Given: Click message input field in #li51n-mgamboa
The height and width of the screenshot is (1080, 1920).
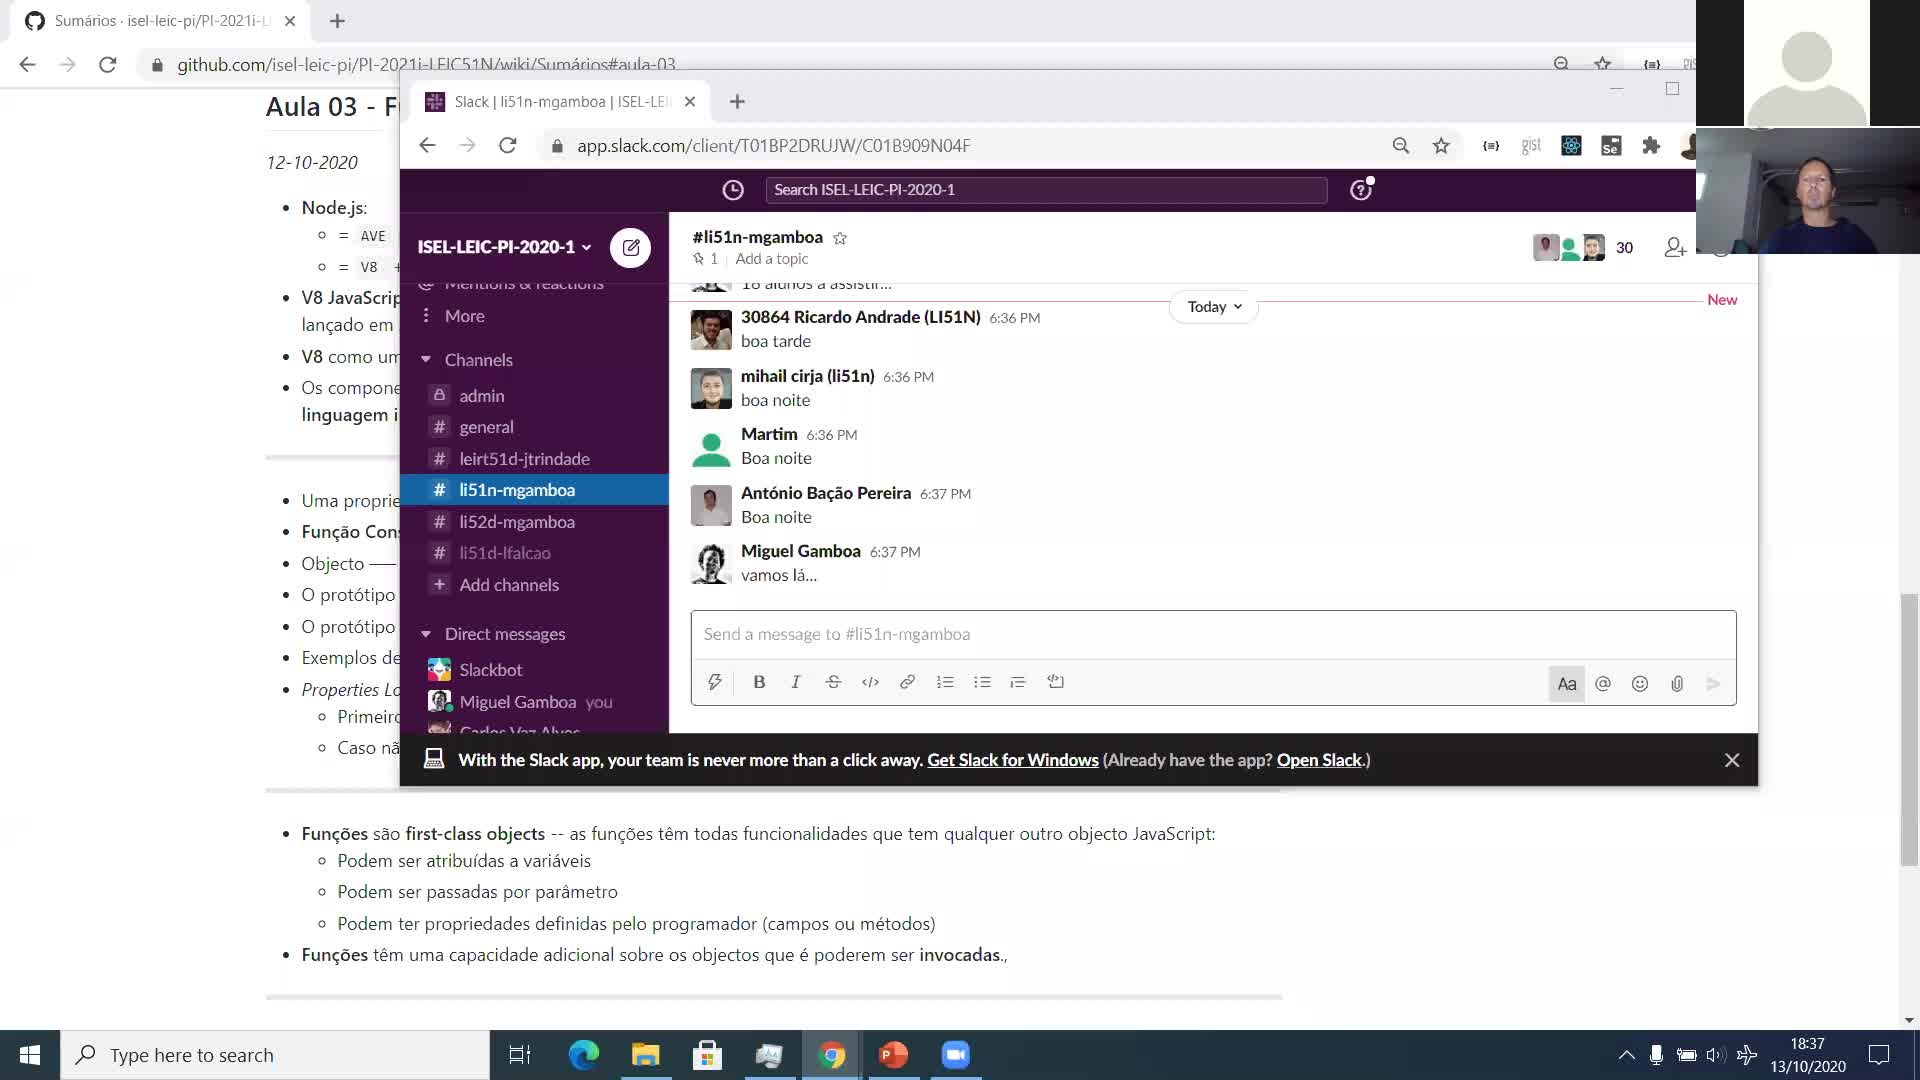Looking at the screenshot, I should [x=1213, y=633].
